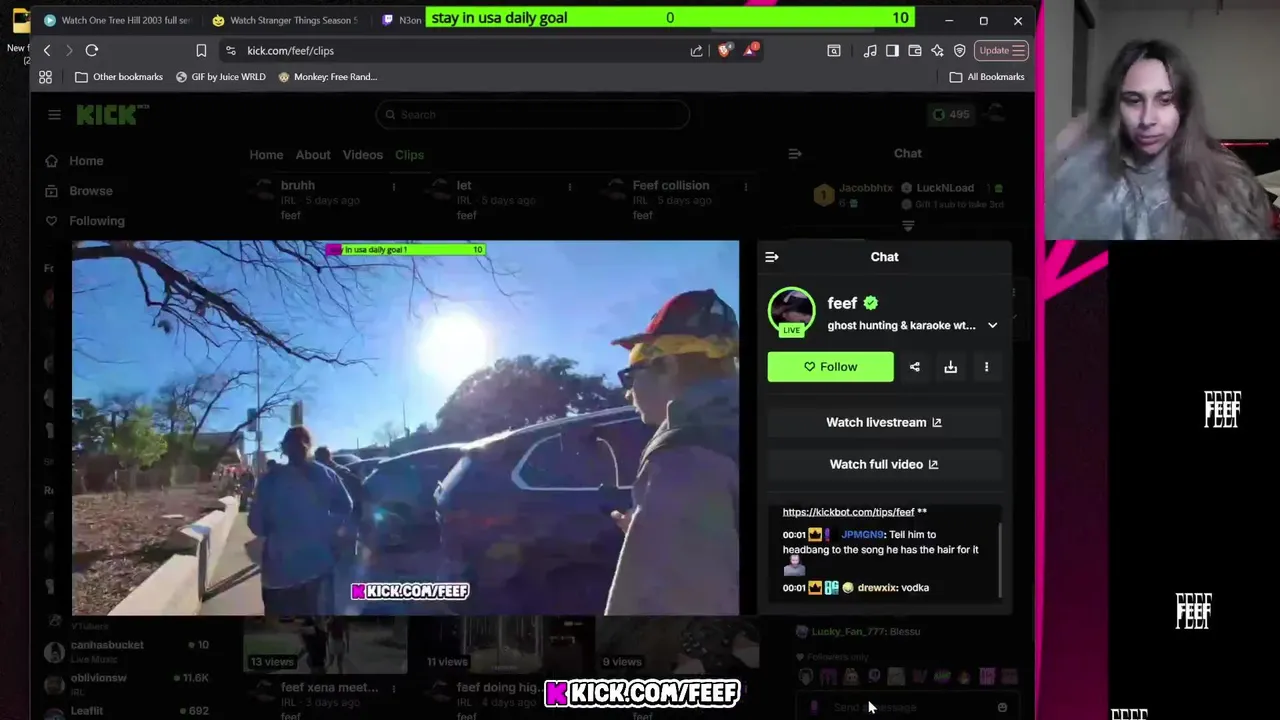
Task: Click Watch livestream button
Action: (x=884, y=422)
